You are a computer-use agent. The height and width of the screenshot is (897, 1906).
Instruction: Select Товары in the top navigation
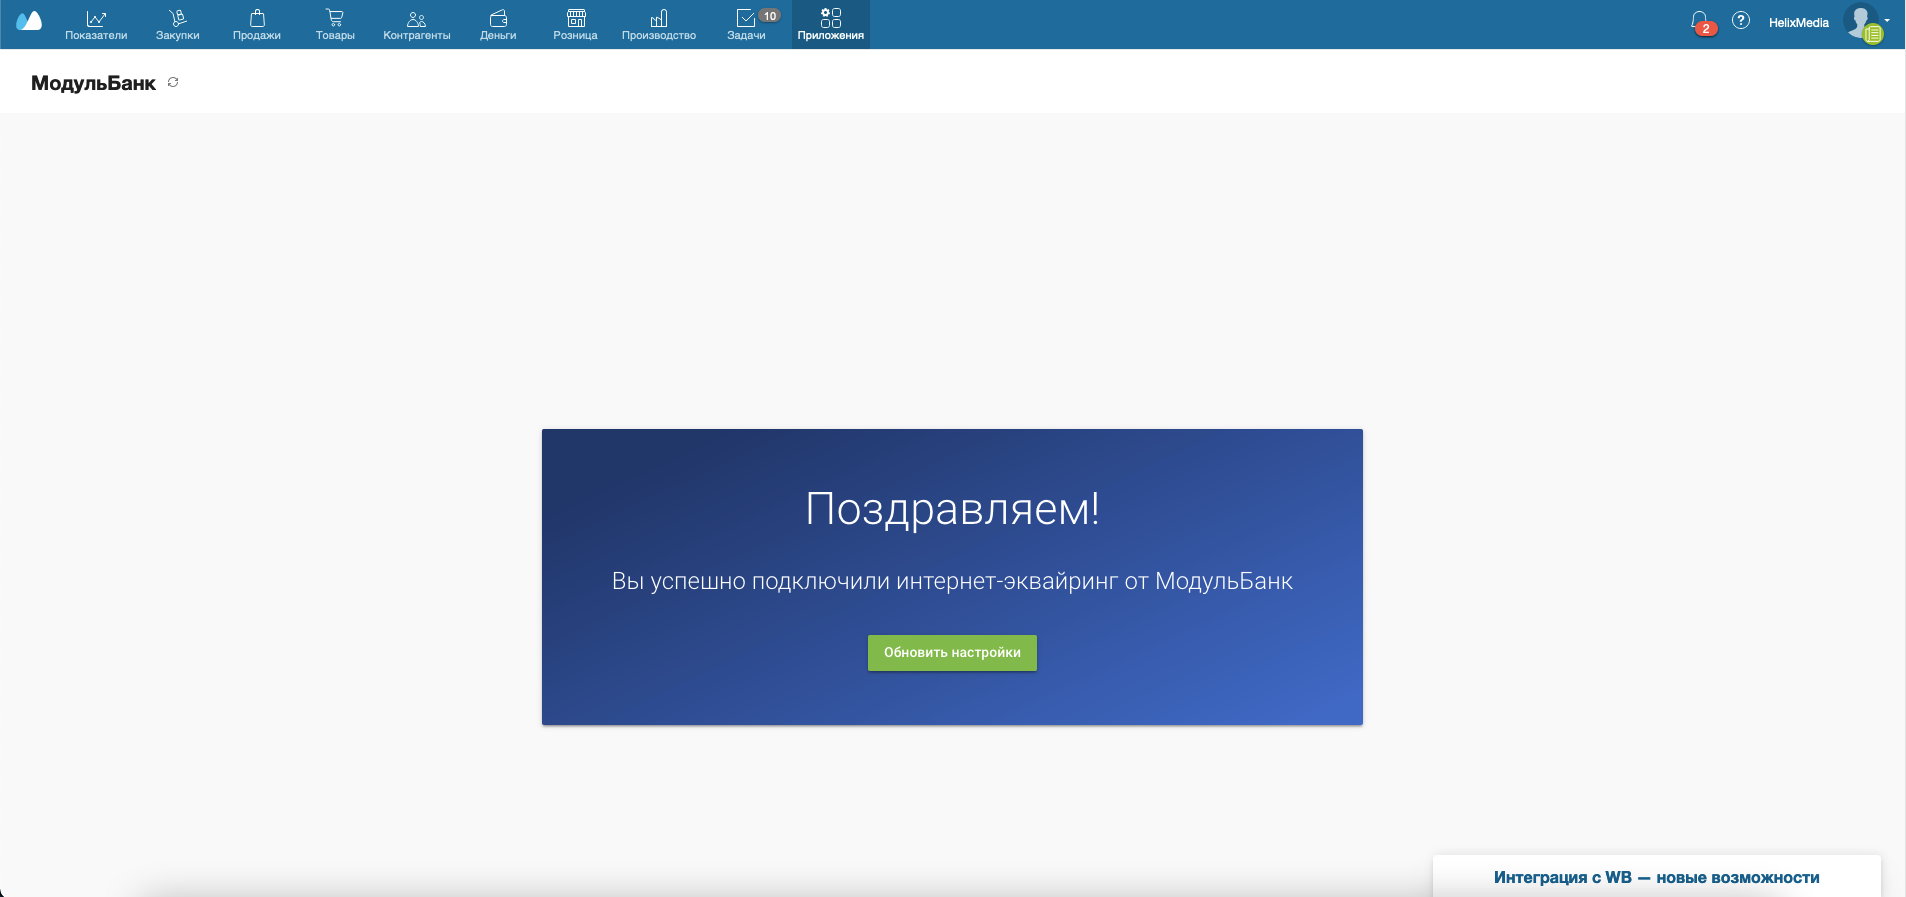pos(335,25)
